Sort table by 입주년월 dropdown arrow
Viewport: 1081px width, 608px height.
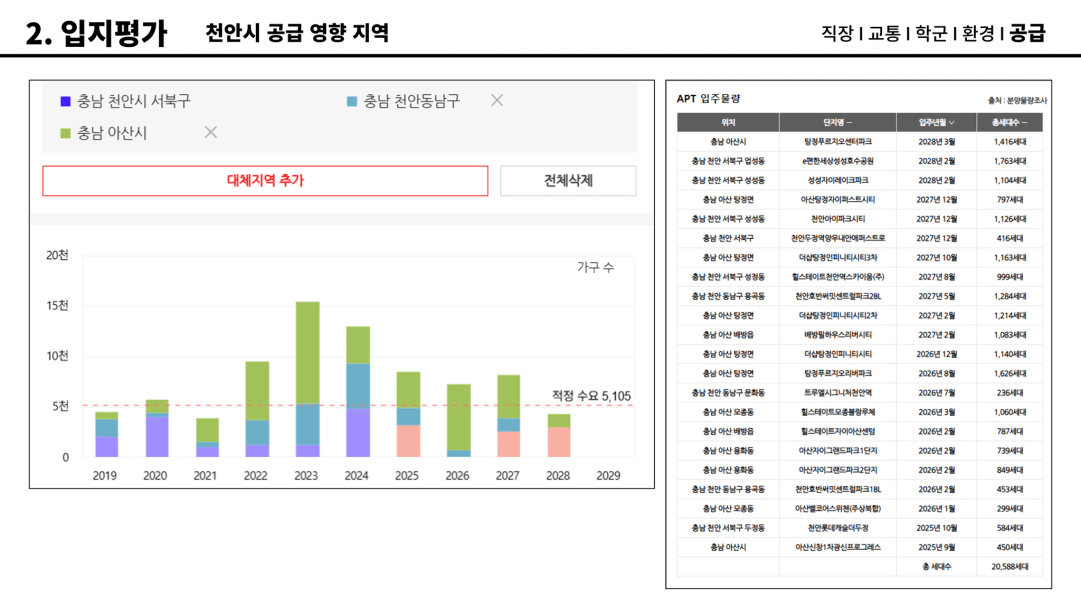(952, 123)
